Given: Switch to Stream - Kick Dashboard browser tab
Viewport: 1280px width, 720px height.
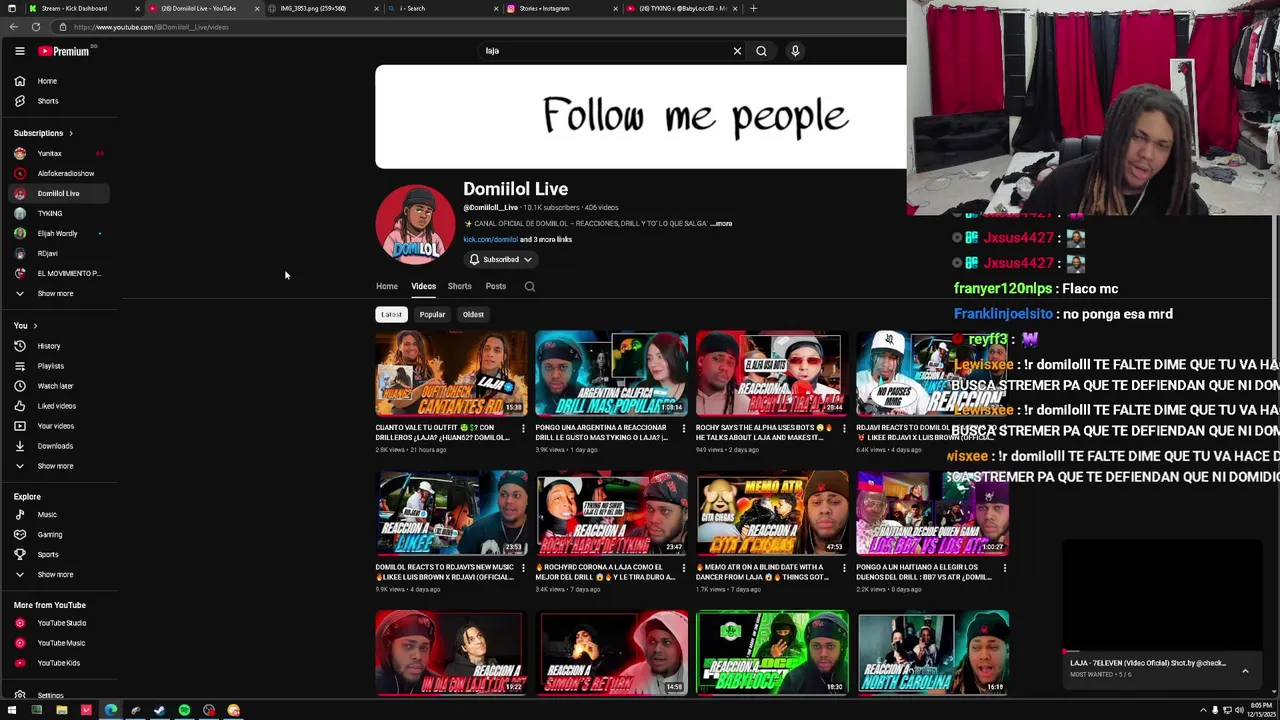Looking at the screenshot, I should tap(82, 8).
